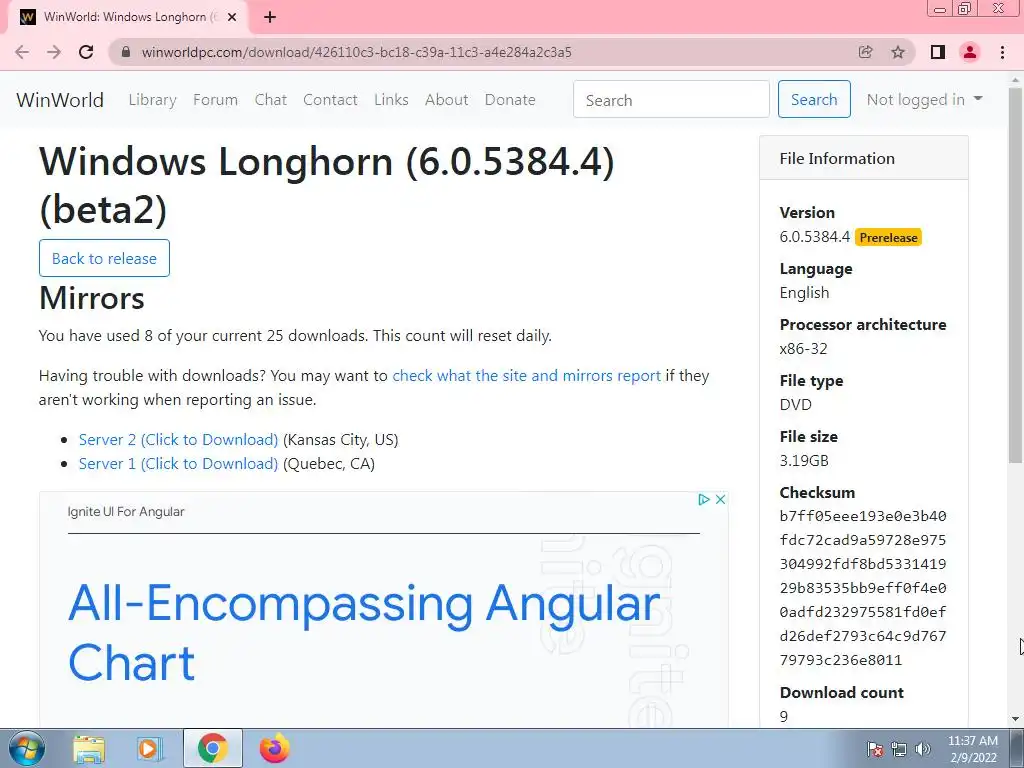Open Firefox from the taskbar
Image resolution: width=1024 pixels, height=768 pixels.
pos(274,748)
